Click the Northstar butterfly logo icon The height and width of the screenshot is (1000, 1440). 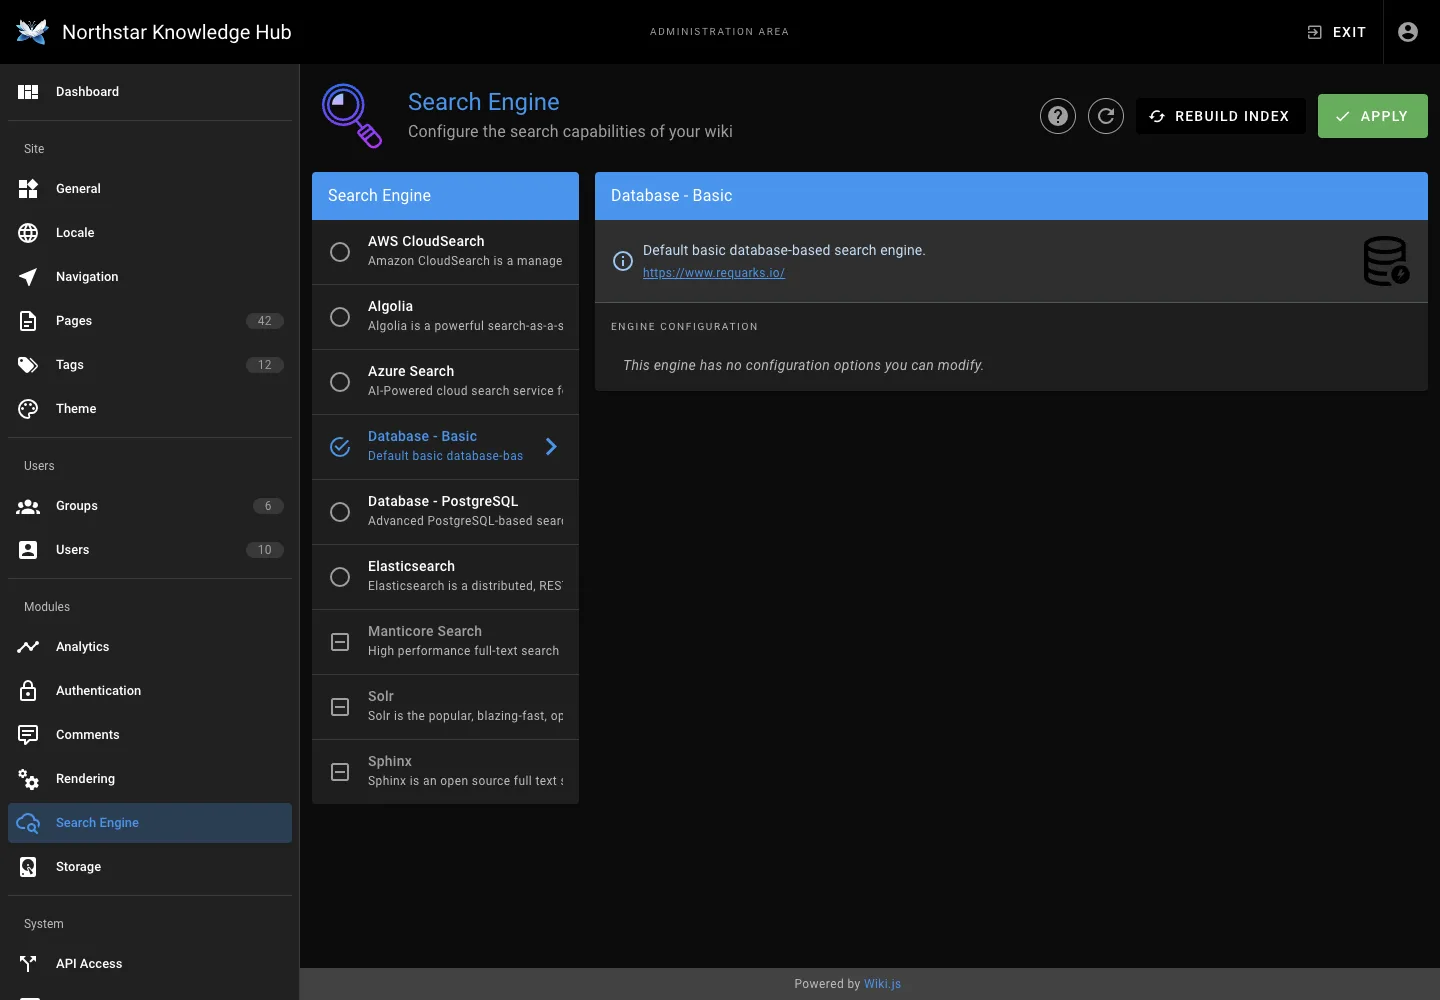pyautogui.click(x=32, y=32)
